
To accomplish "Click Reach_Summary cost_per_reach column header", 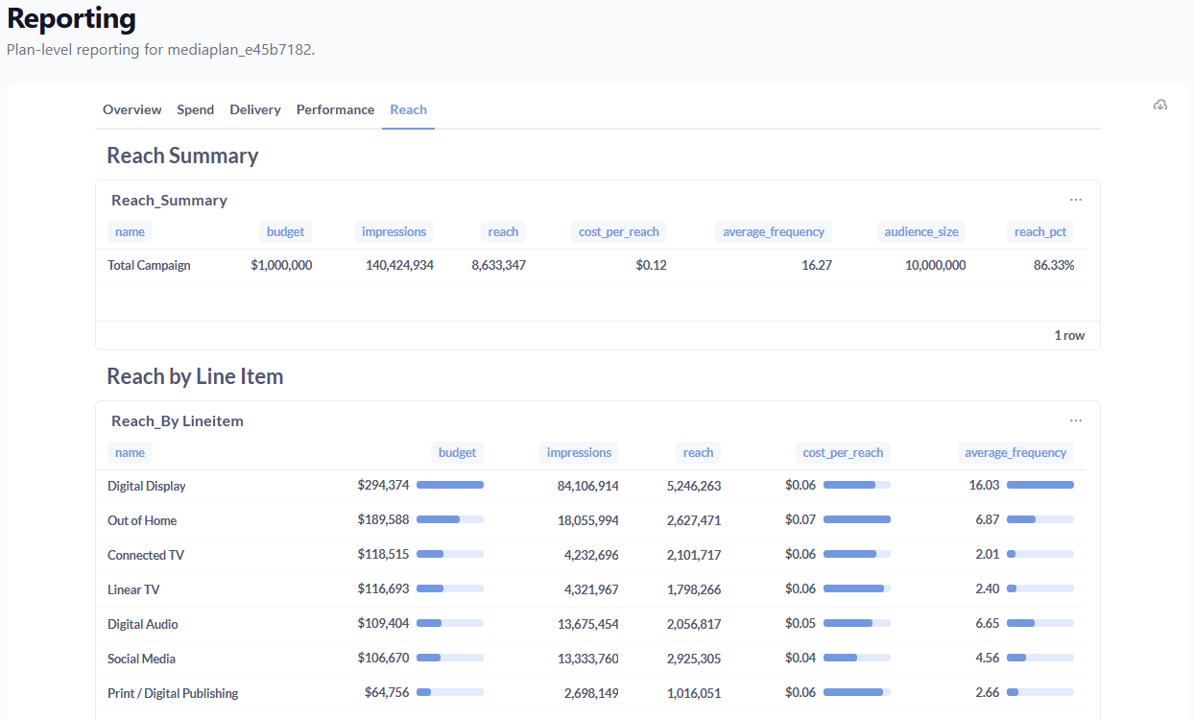I will coord(618,231).
